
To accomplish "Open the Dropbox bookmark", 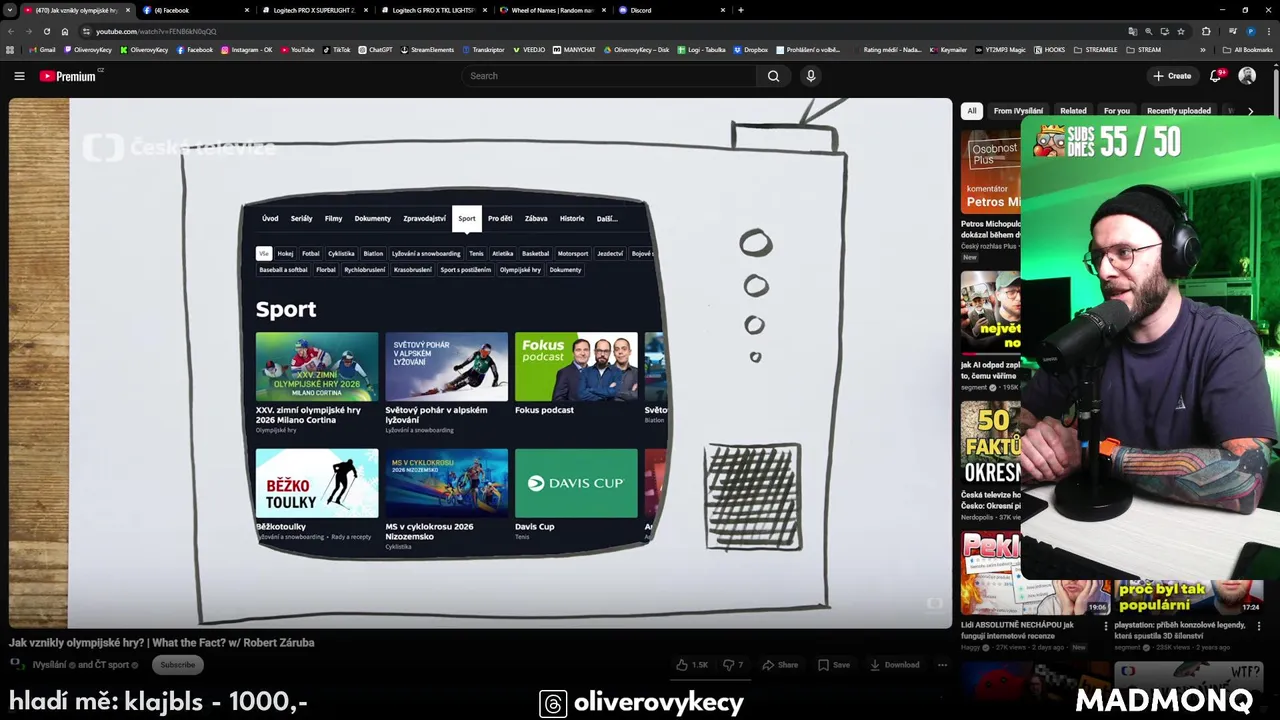I will [751, 49].
